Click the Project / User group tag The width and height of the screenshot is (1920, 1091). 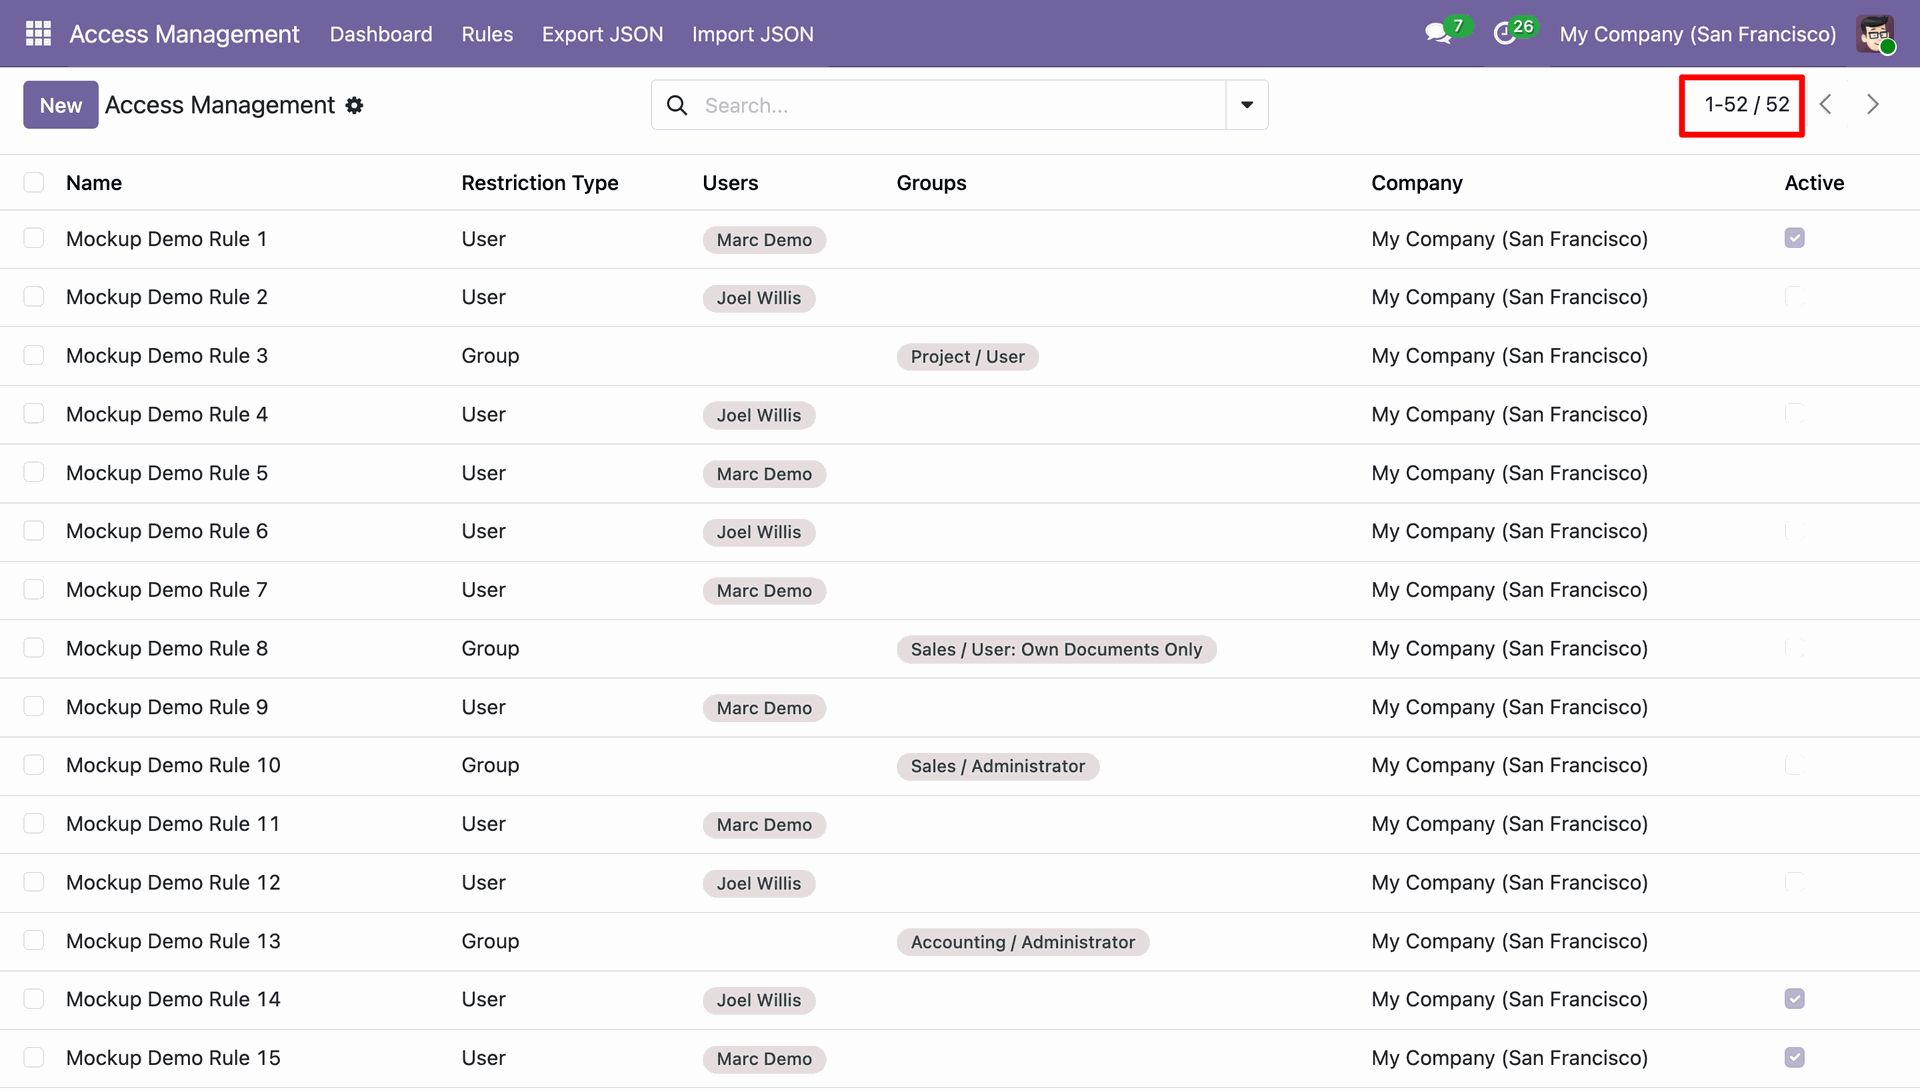tap(967, 357)
